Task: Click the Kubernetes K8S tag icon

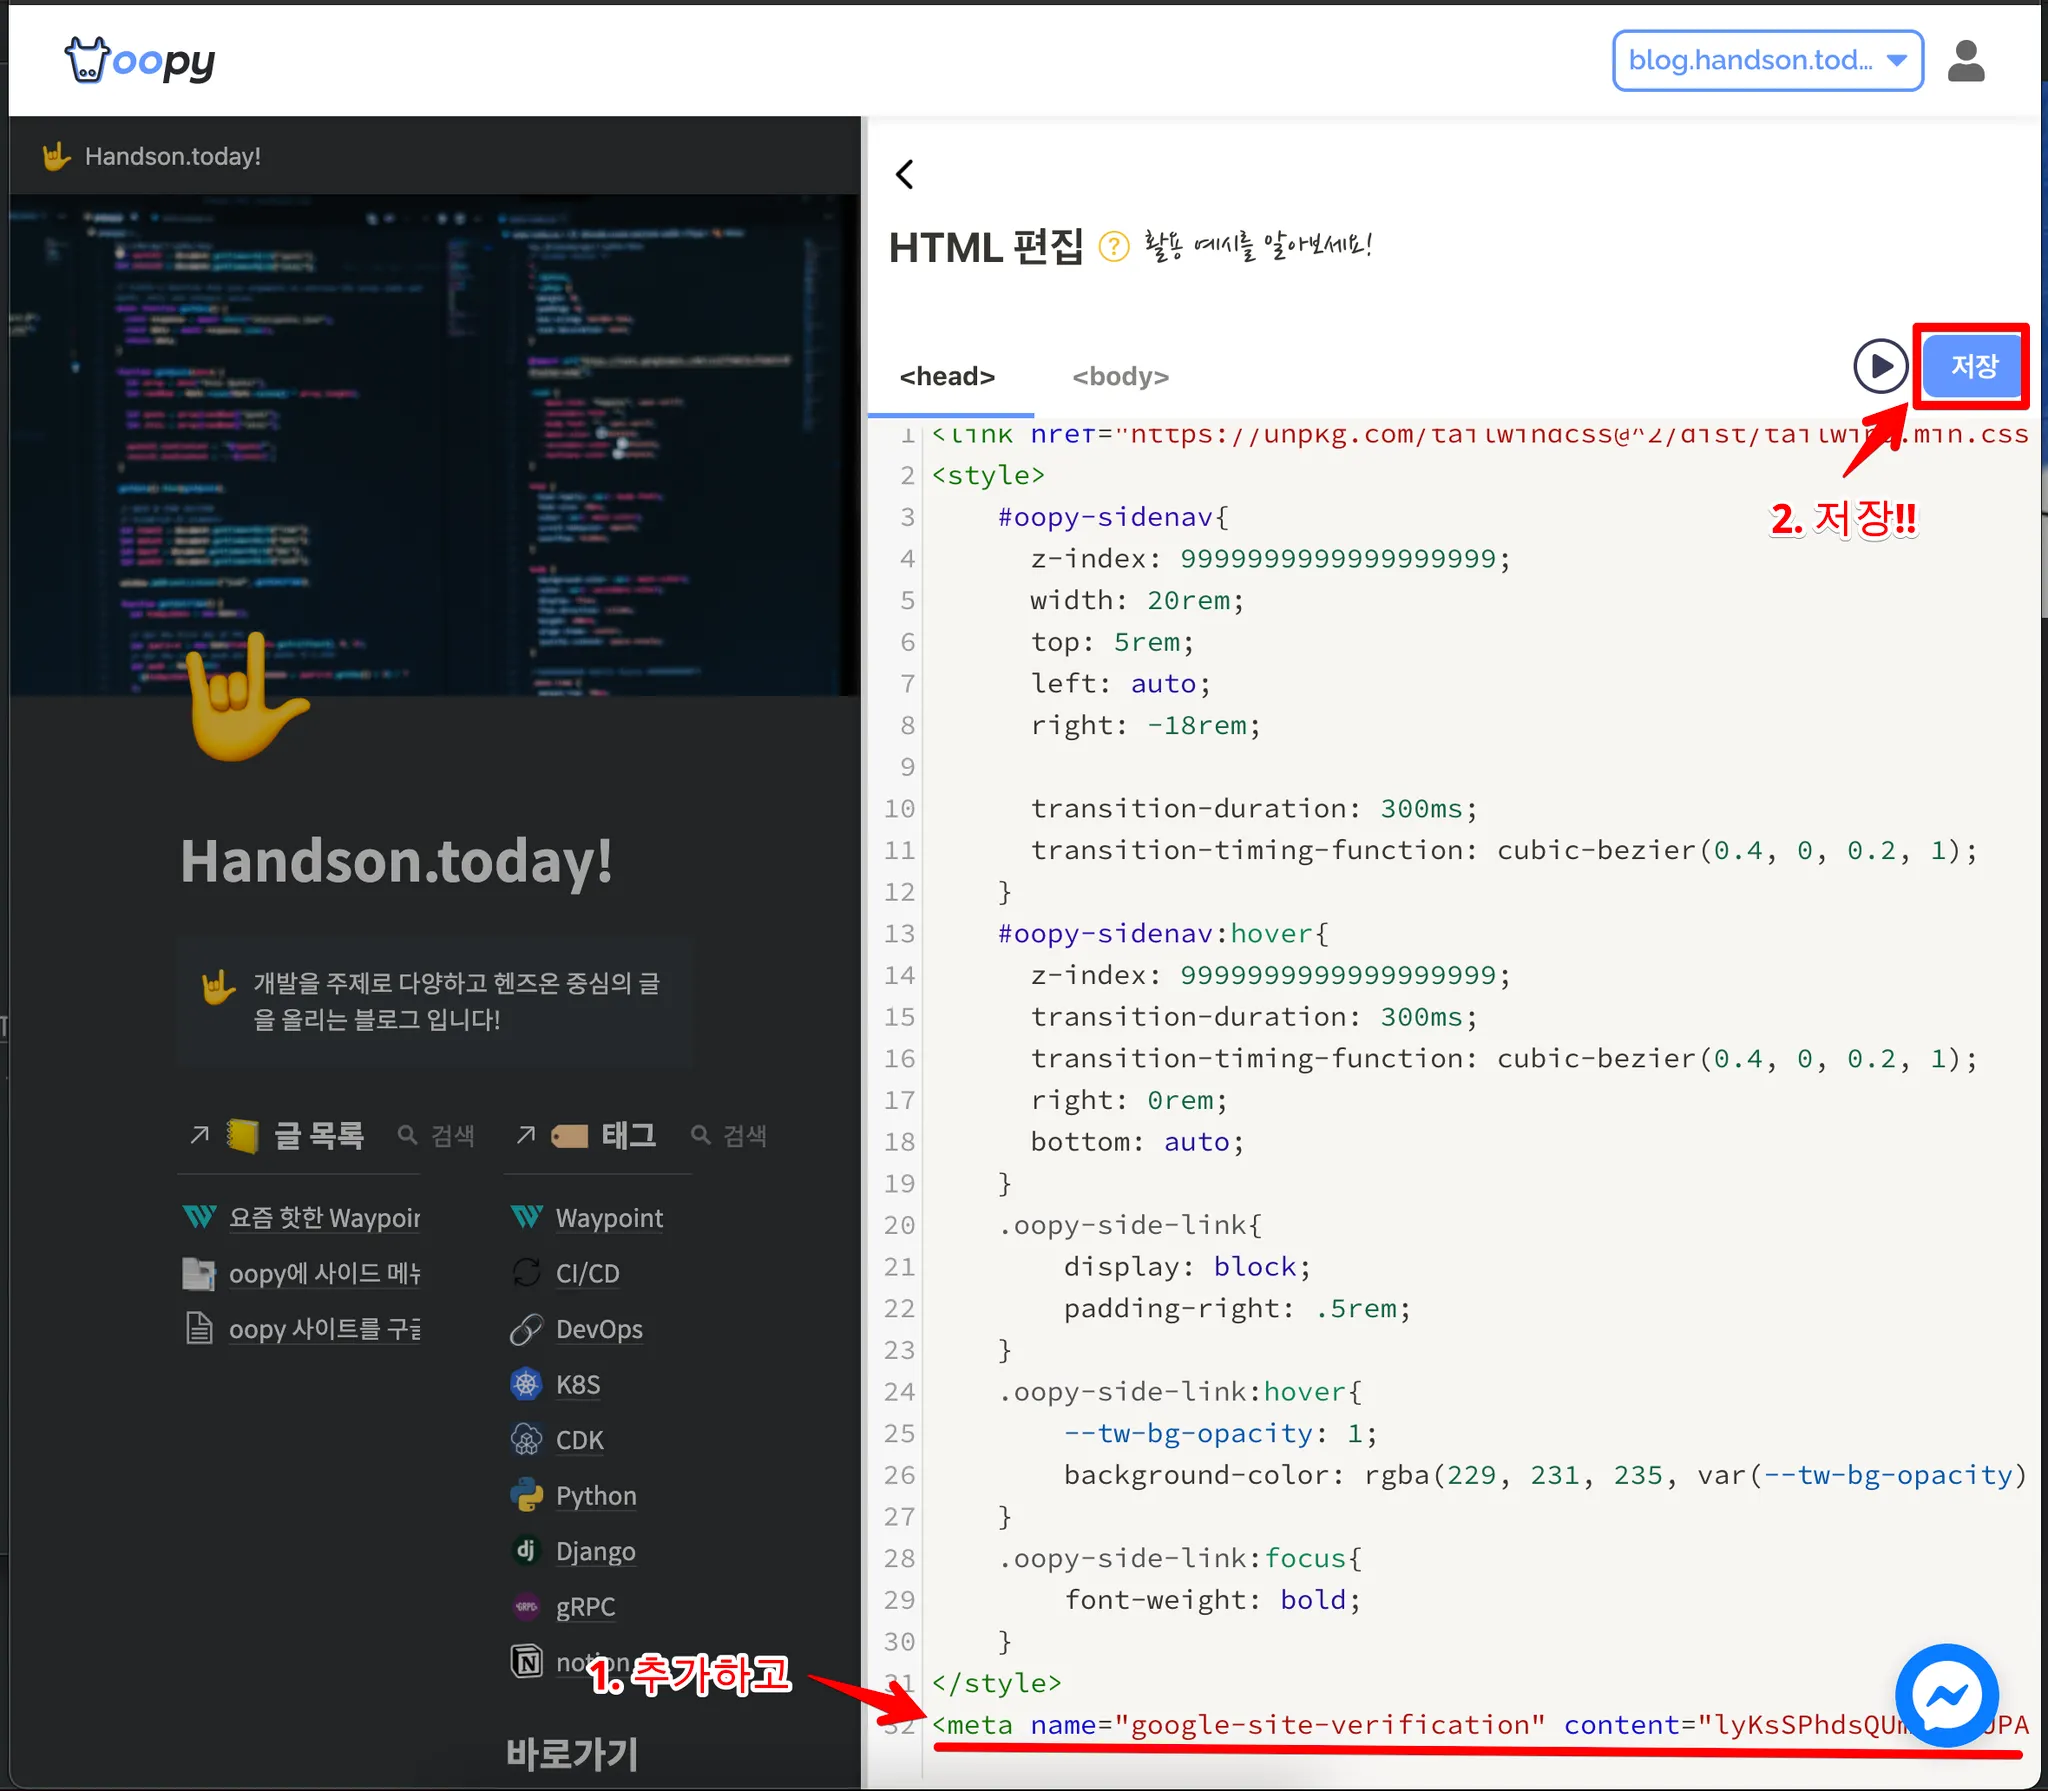Action: point(526,1384)
